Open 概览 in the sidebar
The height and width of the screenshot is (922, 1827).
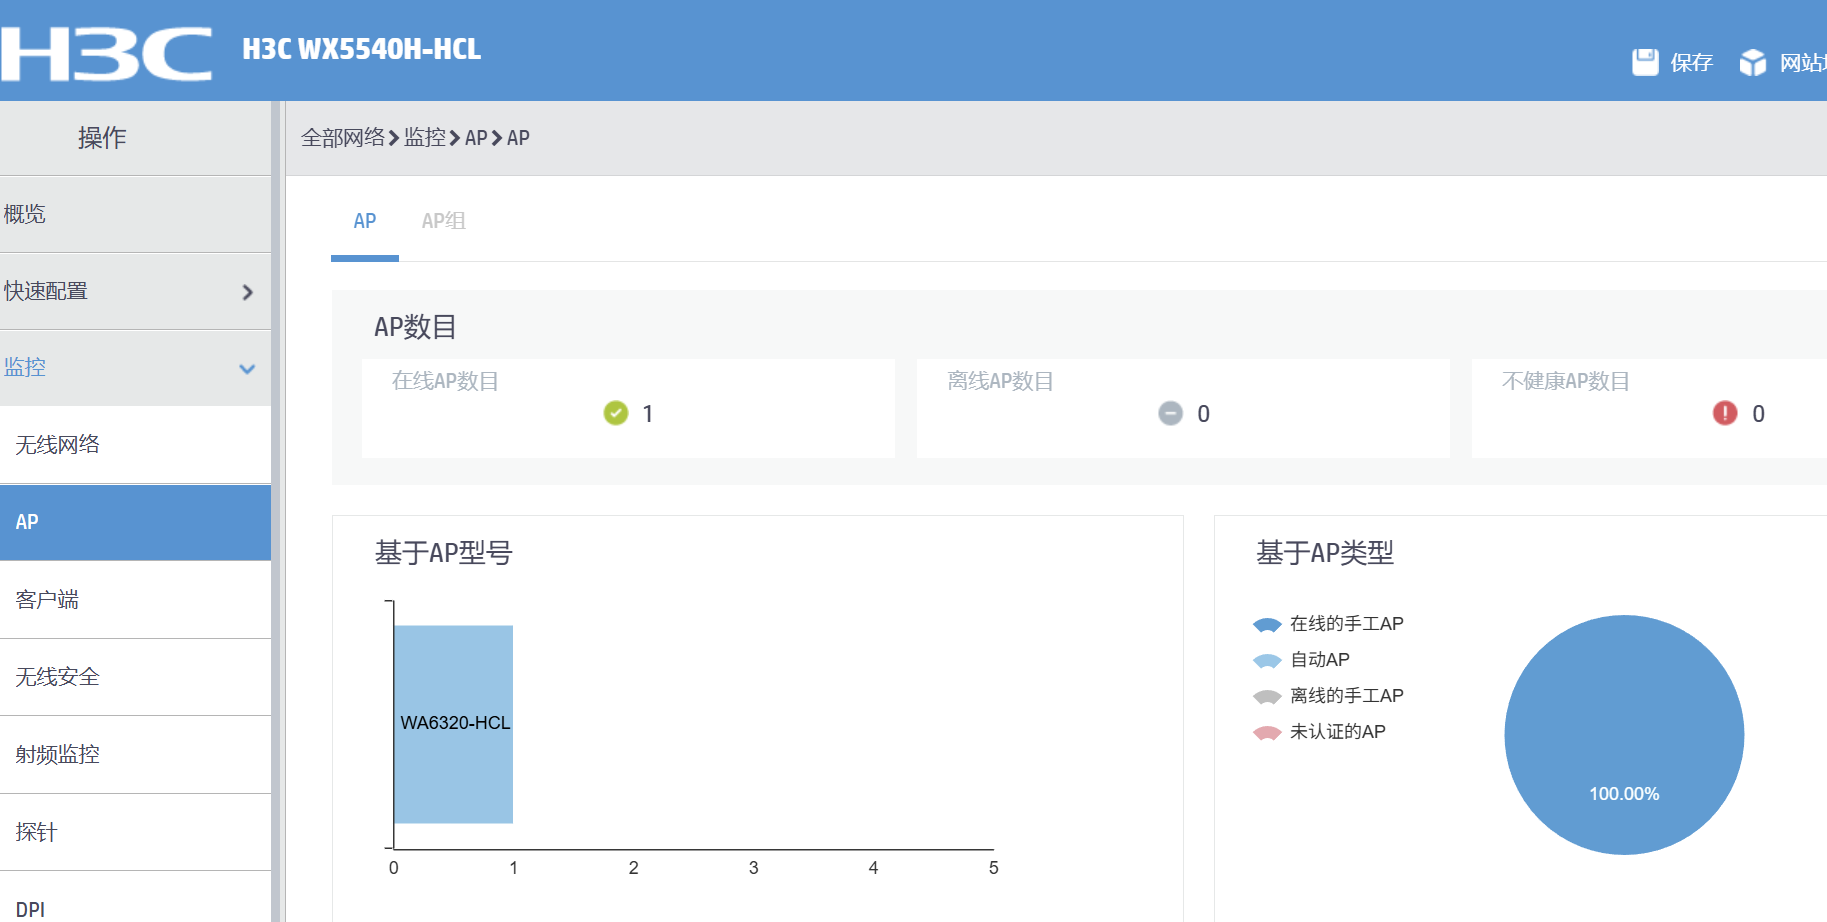(x=25, y=214)
